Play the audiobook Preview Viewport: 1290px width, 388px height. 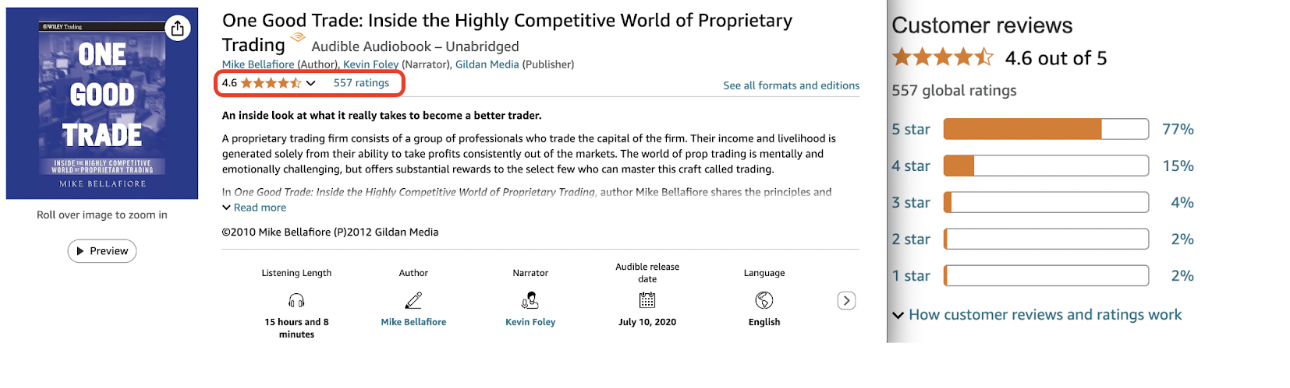coord(102,251)
